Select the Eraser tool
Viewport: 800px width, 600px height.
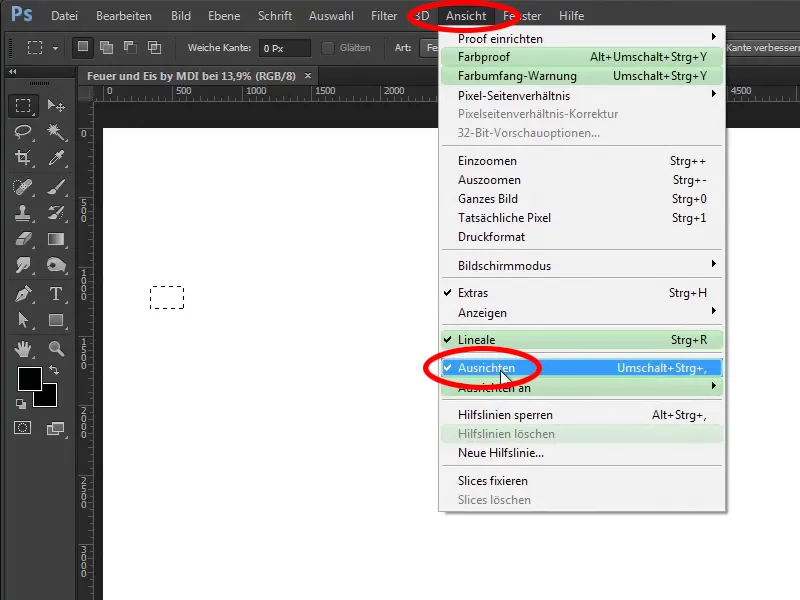coord(23,239)
